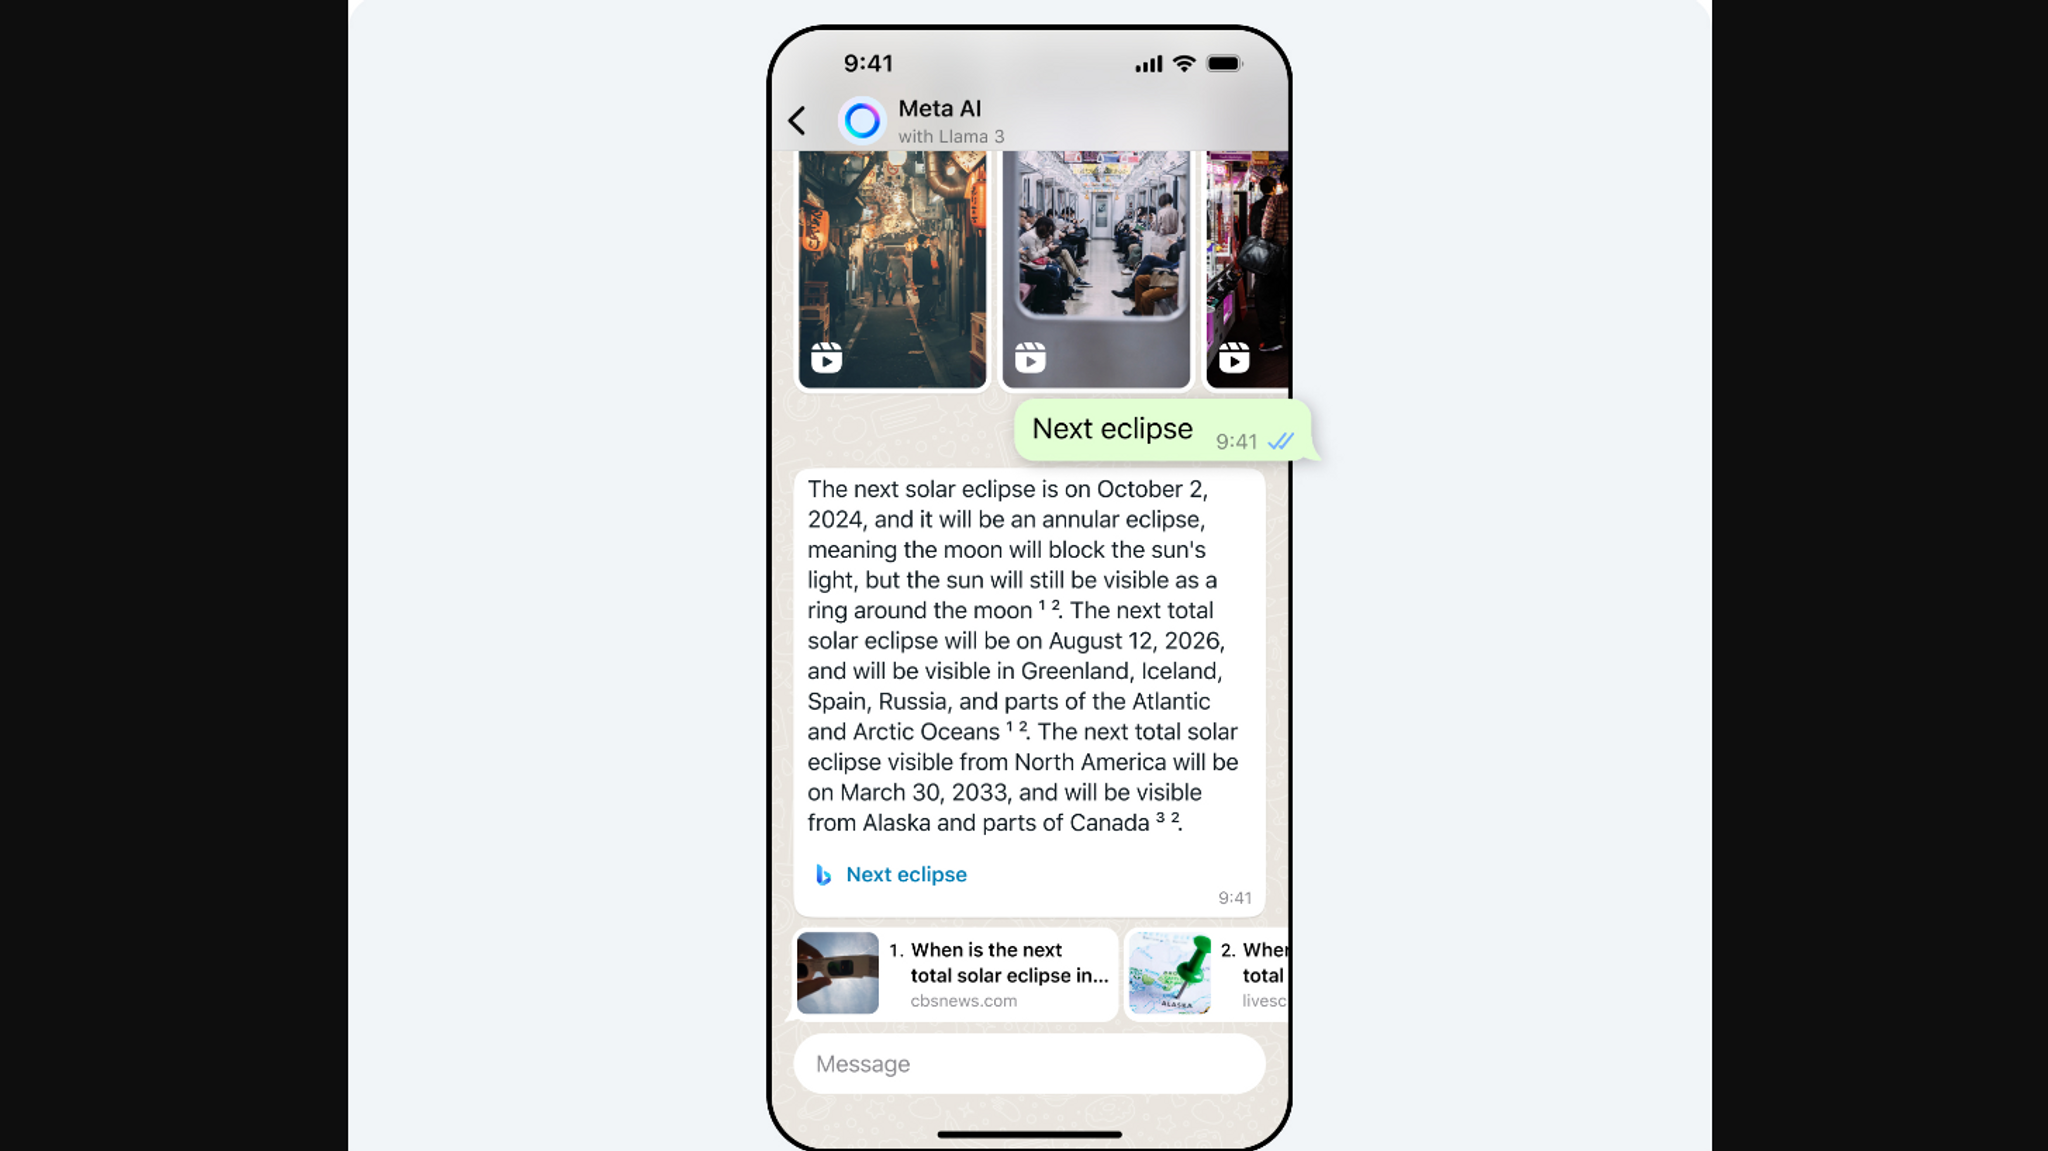Image resolution: width=2048 pixels, height=1151 pixels.
Task: Tap the Meta AI profile icon
Action: (x=861, y=120)
